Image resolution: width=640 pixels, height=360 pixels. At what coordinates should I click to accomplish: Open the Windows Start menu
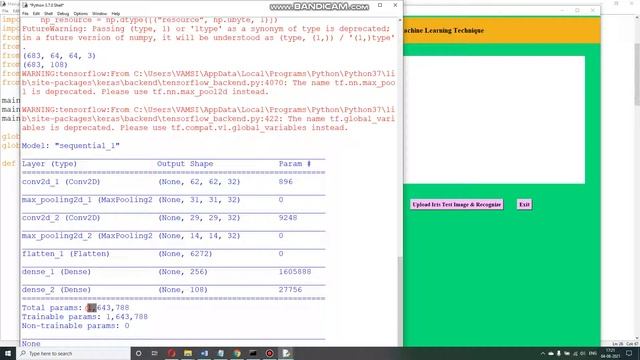click(8, 353)
